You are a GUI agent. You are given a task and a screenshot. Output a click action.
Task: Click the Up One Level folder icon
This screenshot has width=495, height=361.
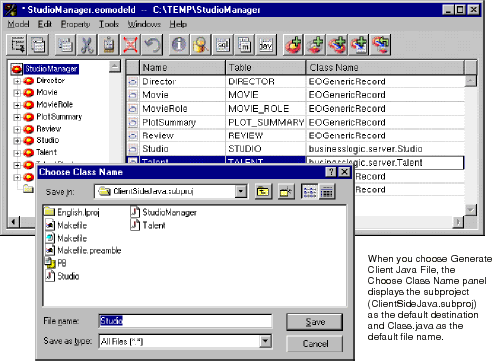pos(263,192)
